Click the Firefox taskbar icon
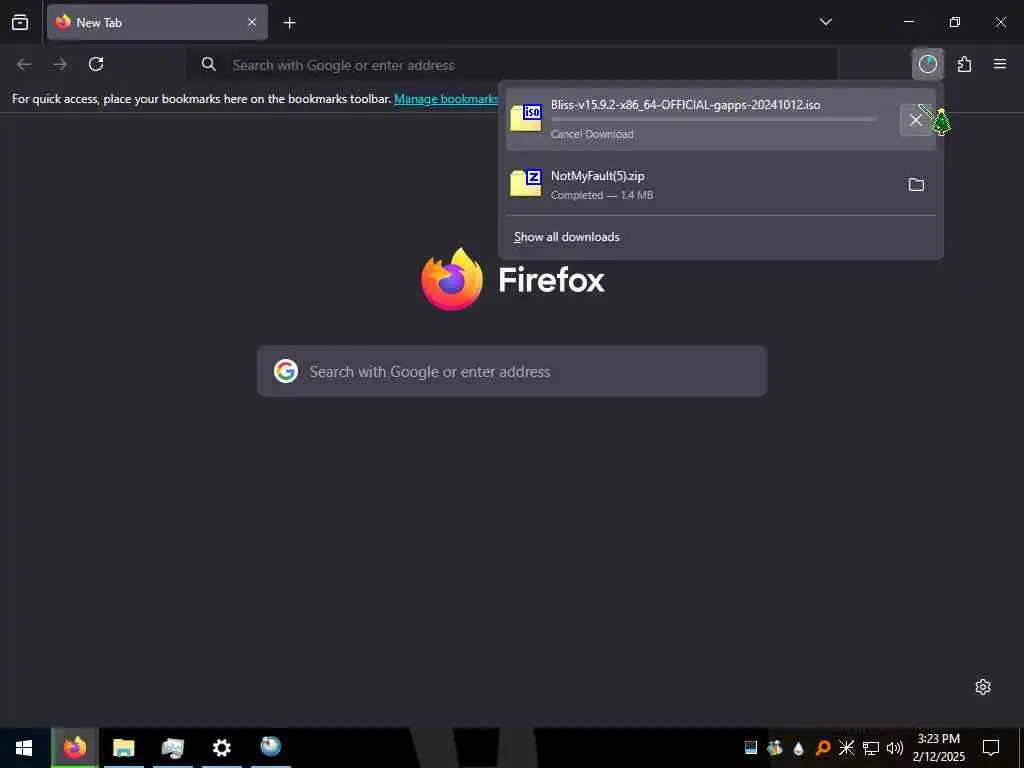 click(x=74, y=748)
